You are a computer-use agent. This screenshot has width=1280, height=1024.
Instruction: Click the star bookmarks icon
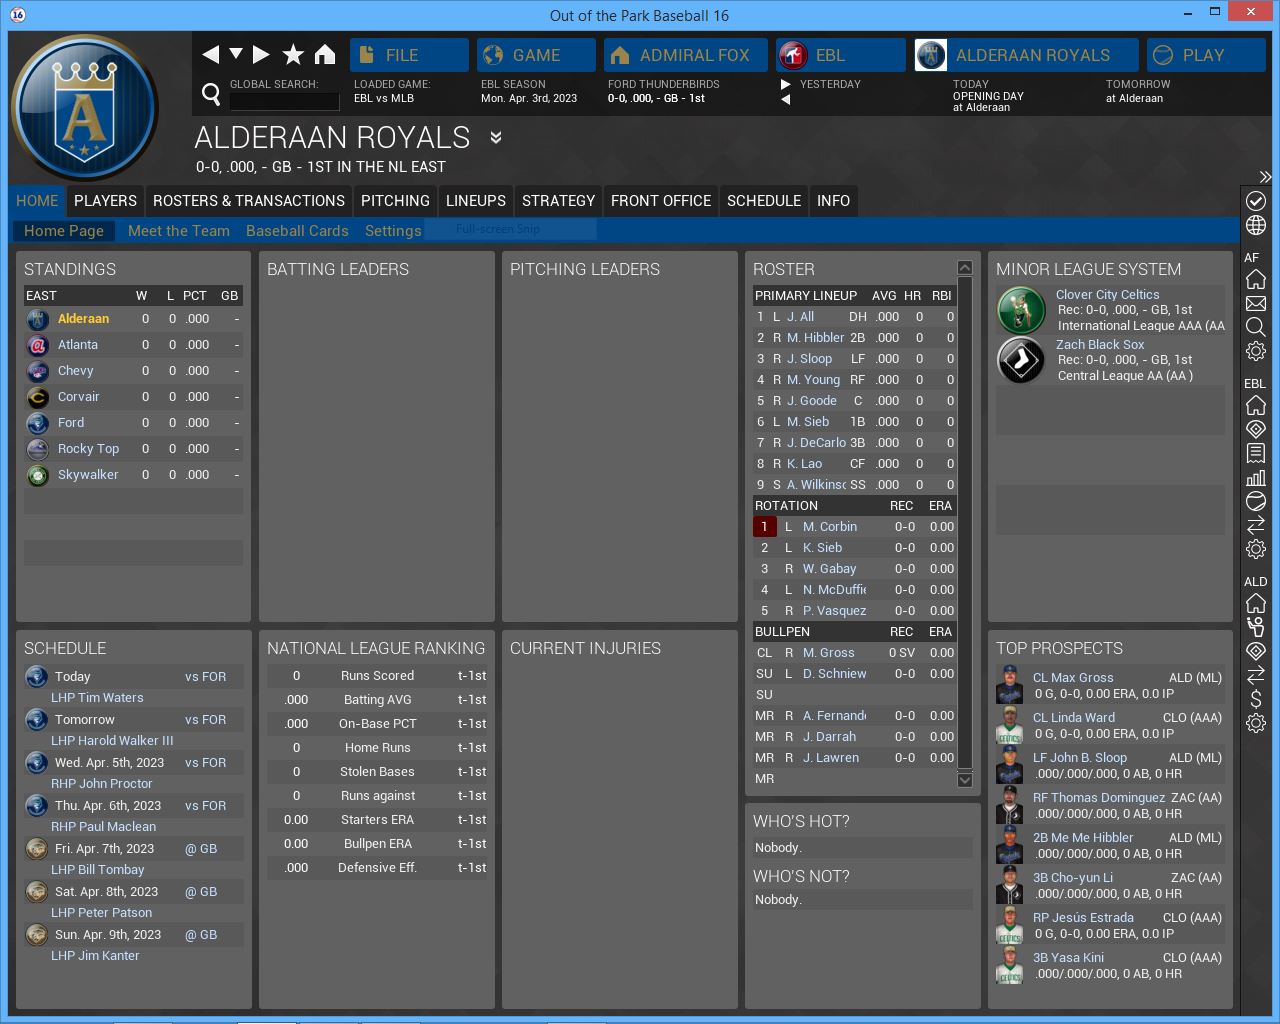tap(293, 55)
